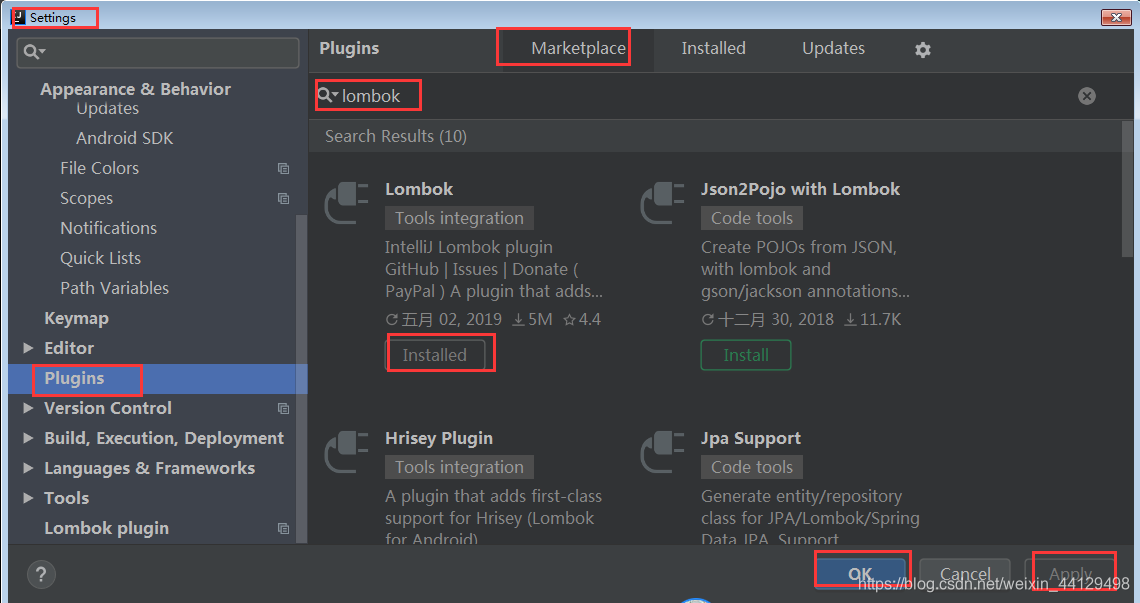Click the settings tree vertical scrollbar
Image resolution: width=1140 pixels, height=603 pixels.
301,378
